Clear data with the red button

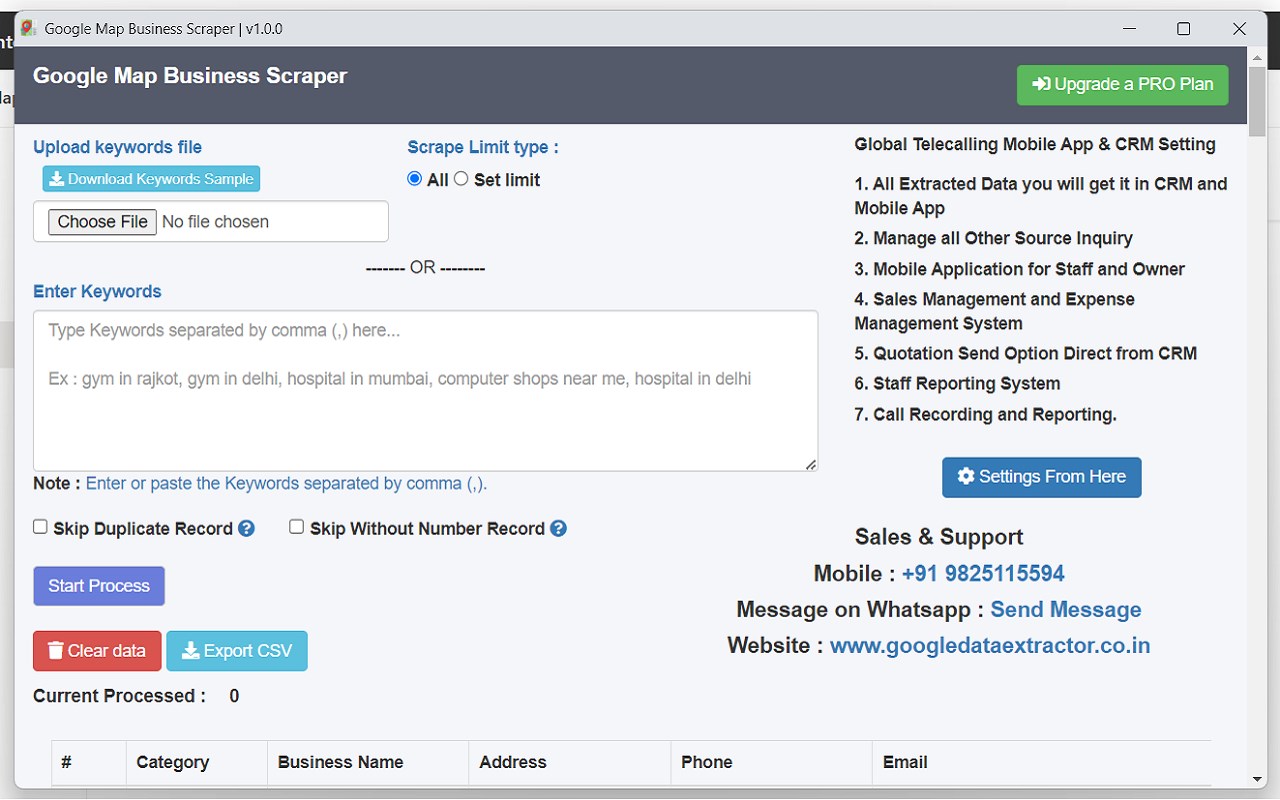click(97, 651)
